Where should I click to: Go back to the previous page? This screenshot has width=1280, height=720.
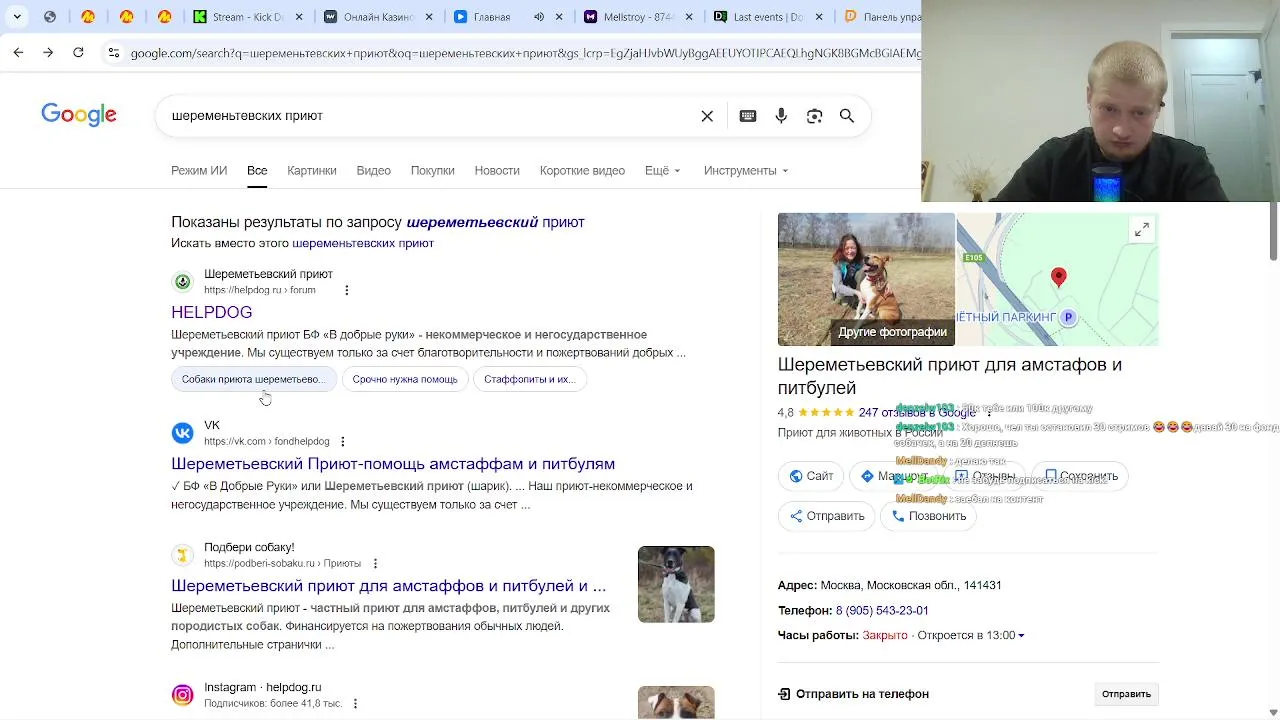18,52
